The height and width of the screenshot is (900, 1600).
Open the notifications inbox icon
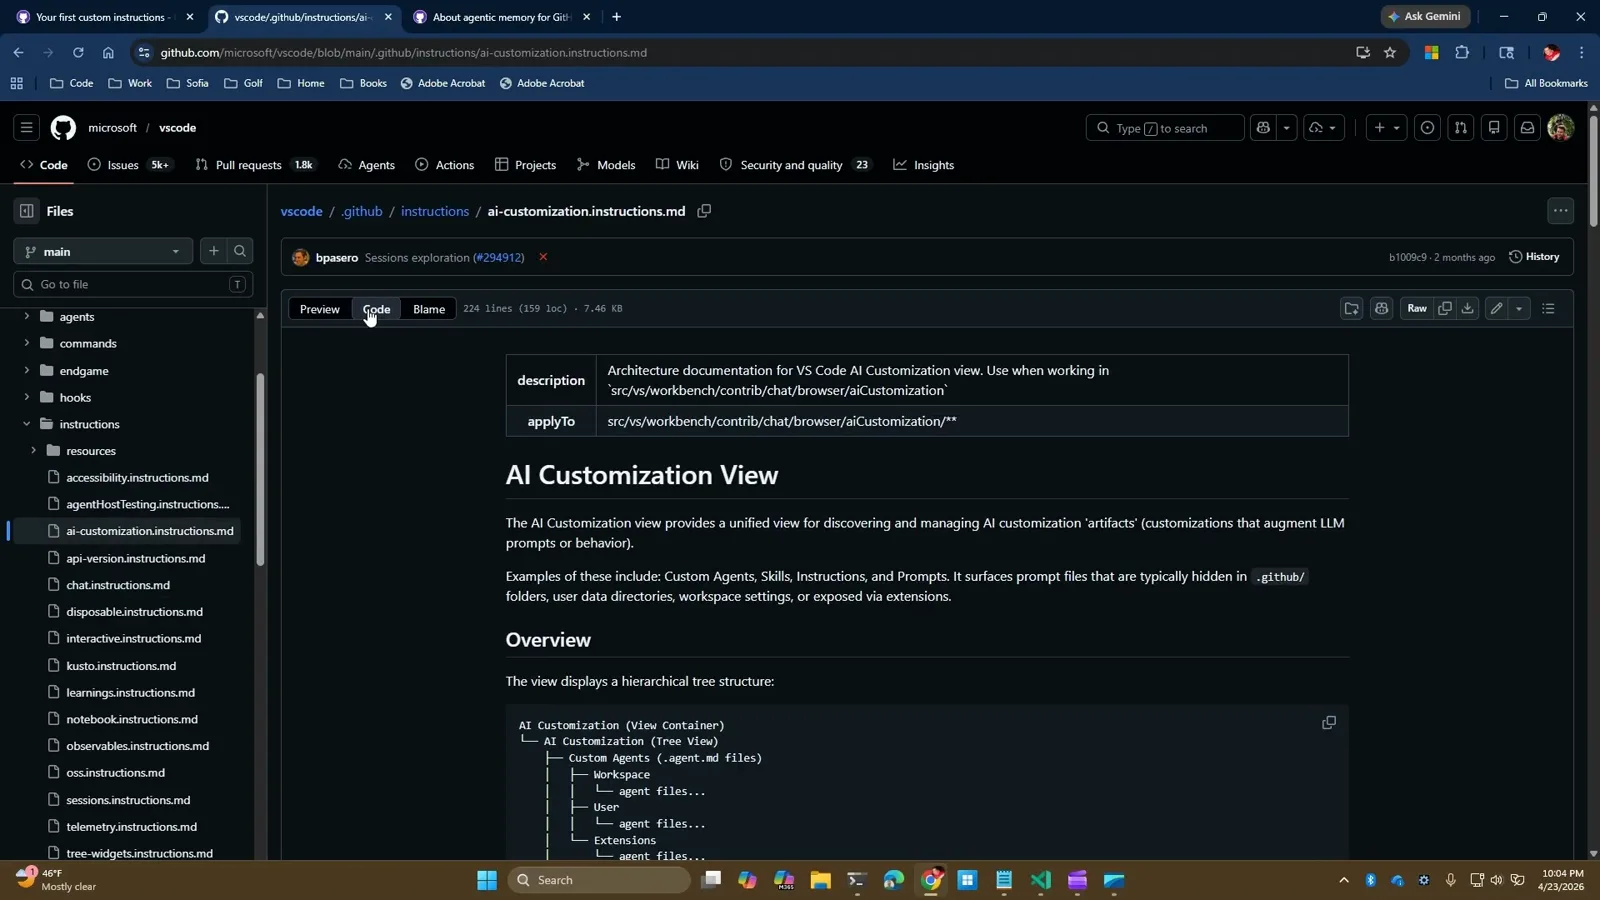pyautogui.click(x=1527, y=128)
